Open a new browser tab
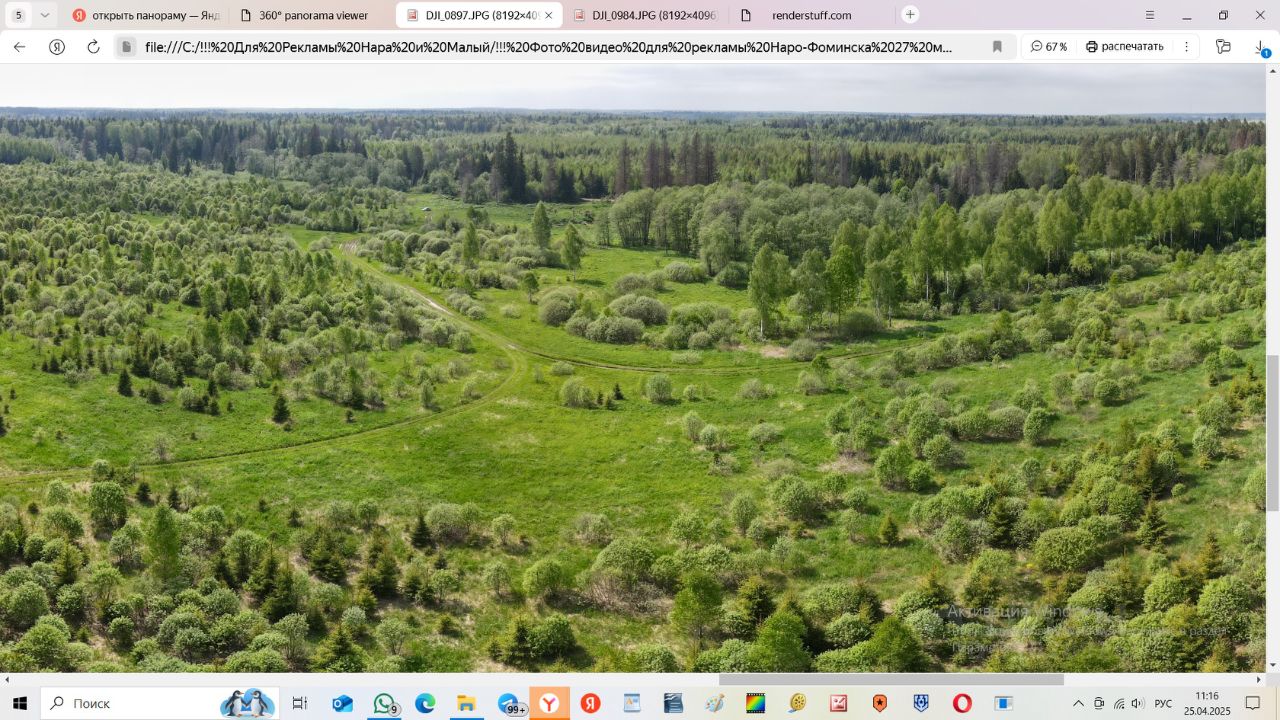 (910, 14)
